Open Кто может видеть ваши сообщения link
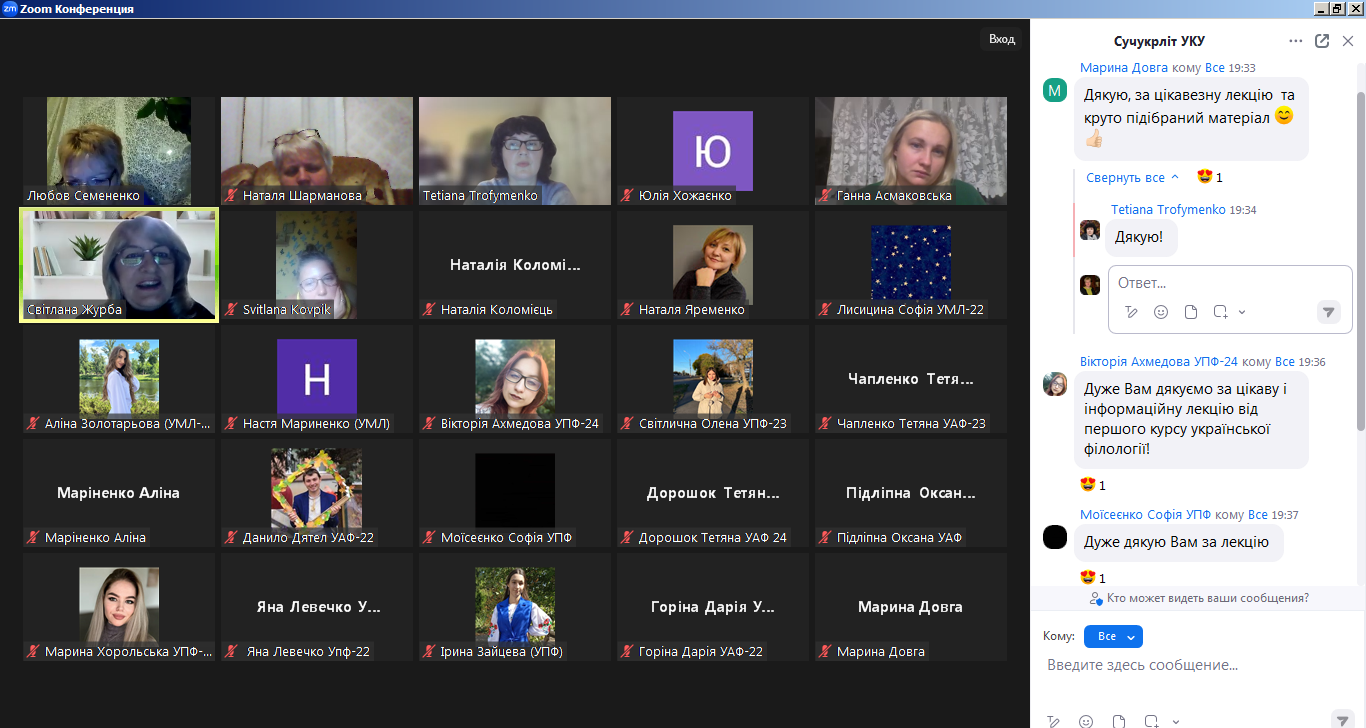Image resolution: width=1366 pixels, height=728 pixels. pyautogui.click(x=1199, y=598)
